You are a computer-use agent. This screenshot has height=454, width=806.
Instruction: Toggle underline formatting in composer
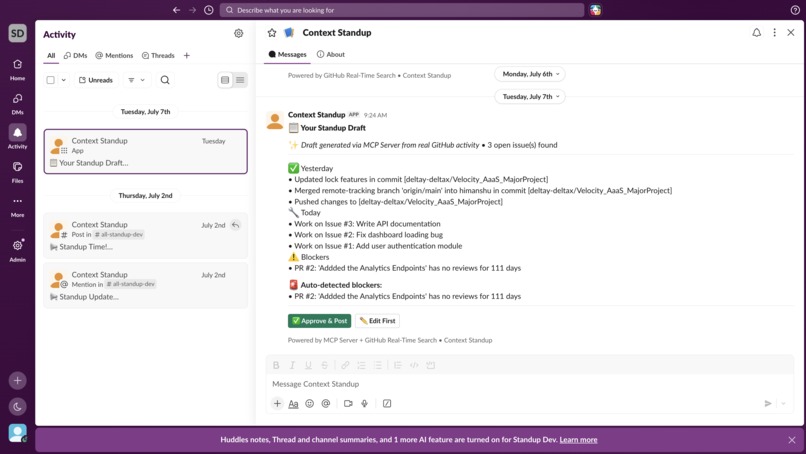[308, 365]
